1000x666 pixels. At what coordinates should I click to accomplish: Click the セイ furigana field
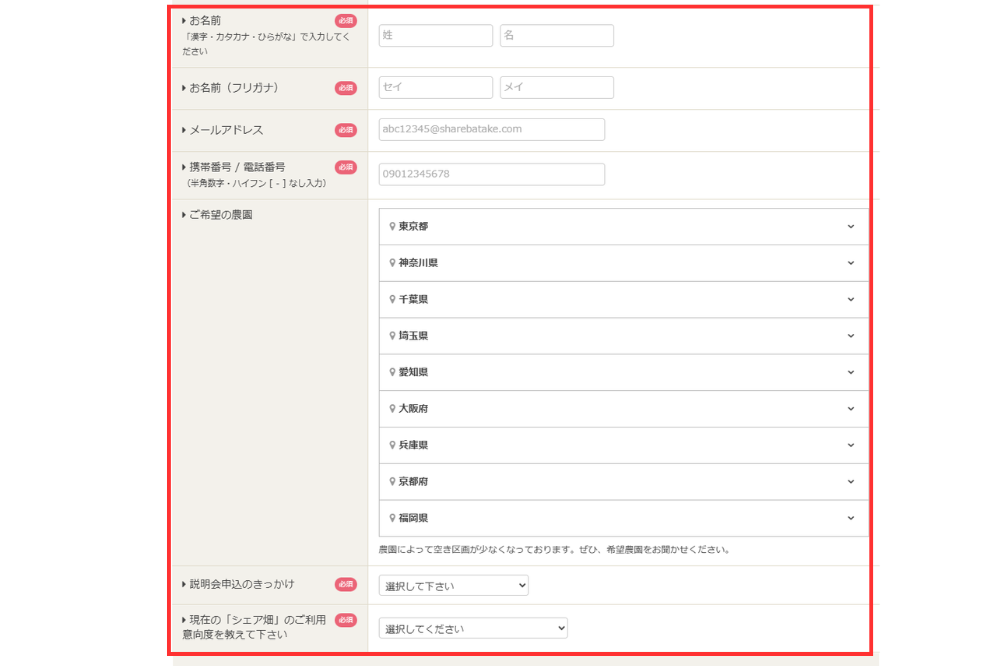tap(436, 87)
